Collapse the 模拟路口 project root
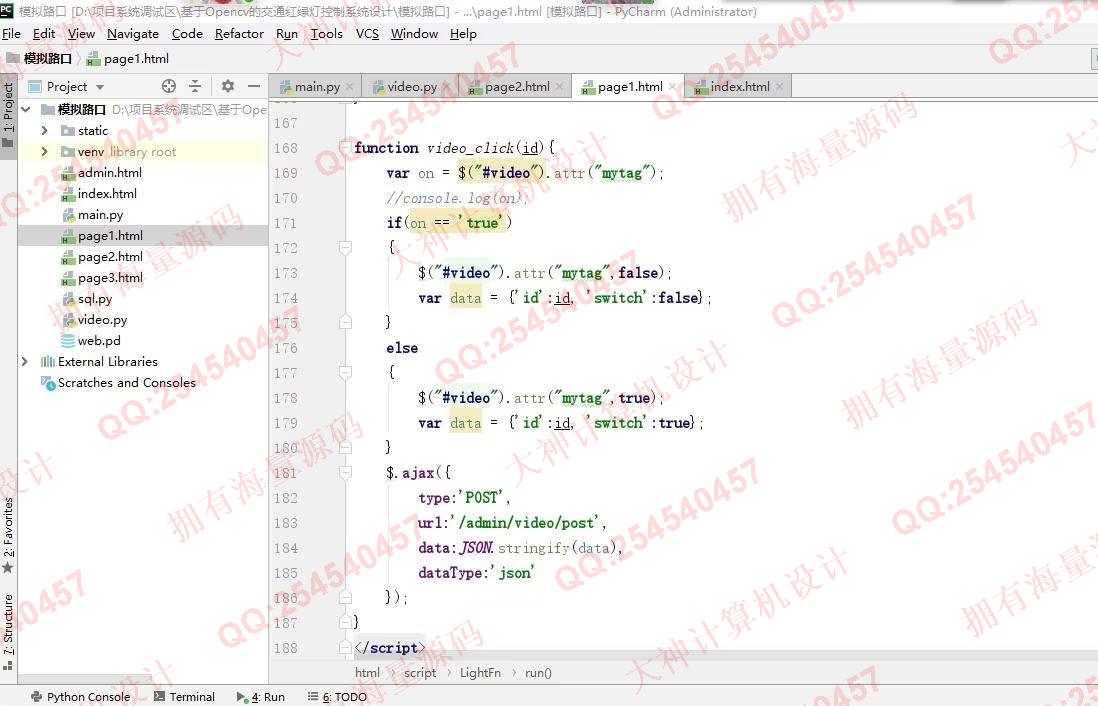 pyautogui.click(x=26, y=110)
